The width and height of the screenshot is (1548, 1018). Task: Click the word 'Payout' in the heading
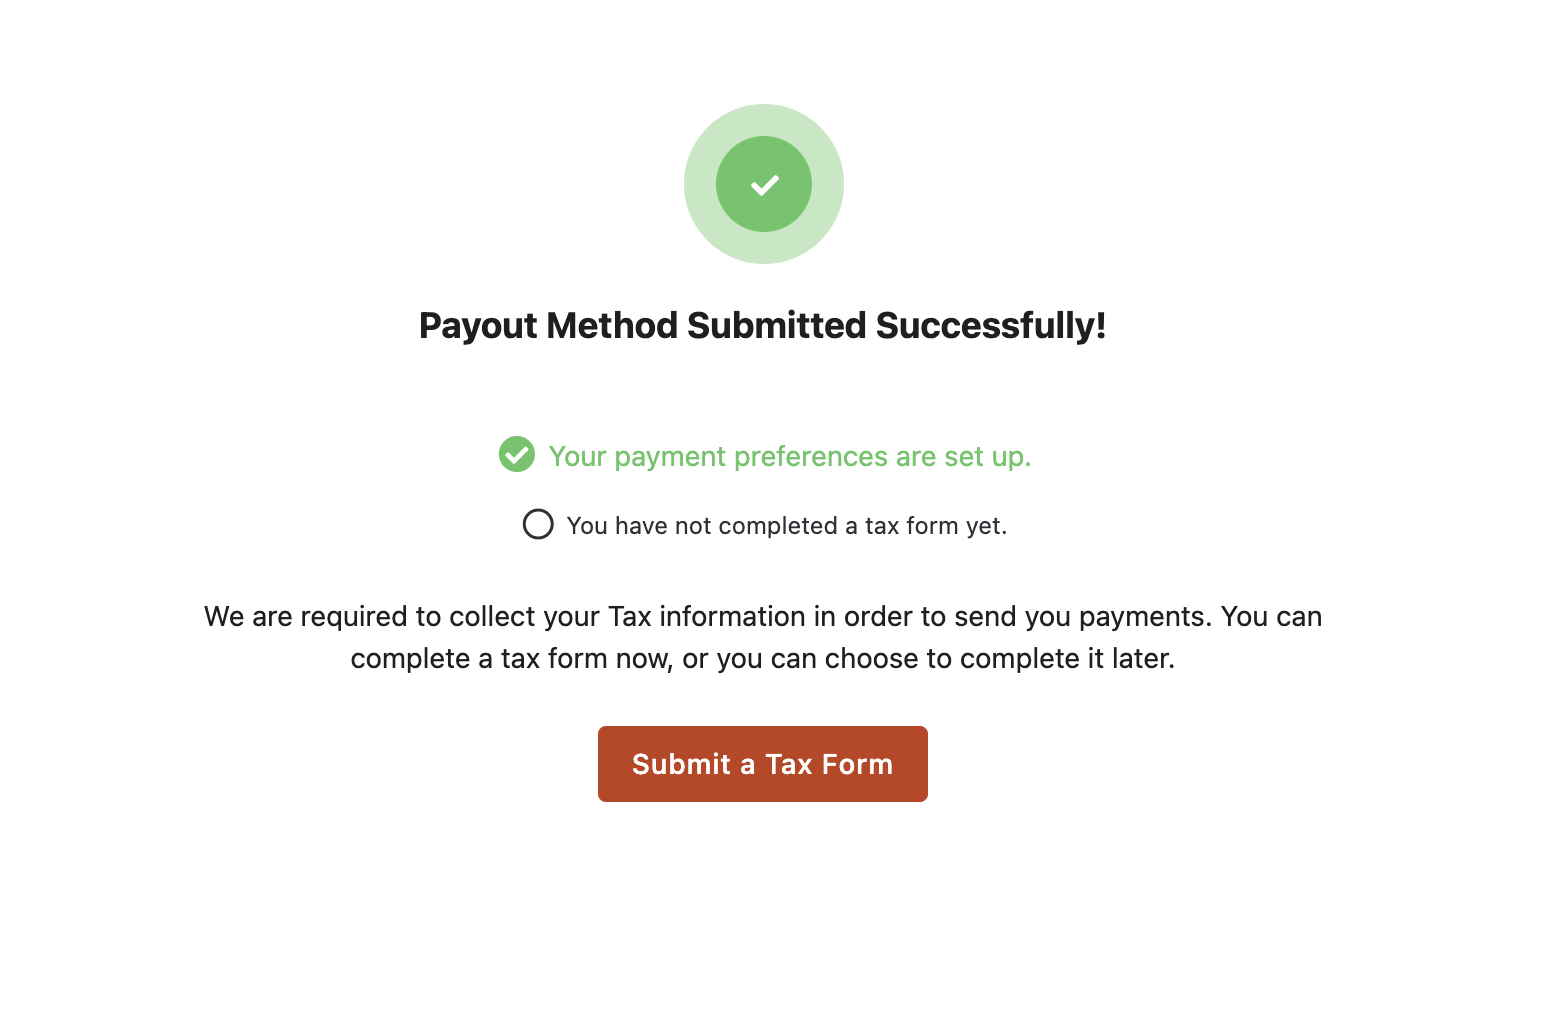pyautogui.click(x=478, y=326)
